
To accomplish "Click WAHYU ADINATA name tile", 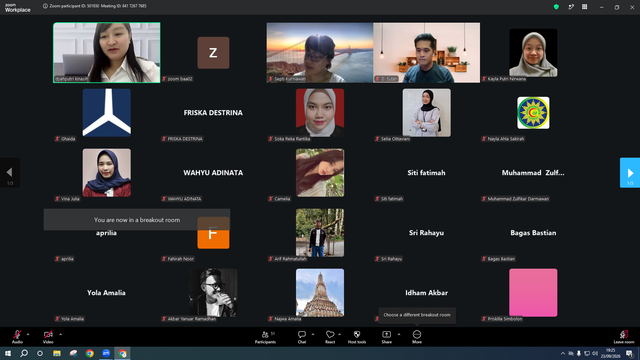I will [213, 173].
